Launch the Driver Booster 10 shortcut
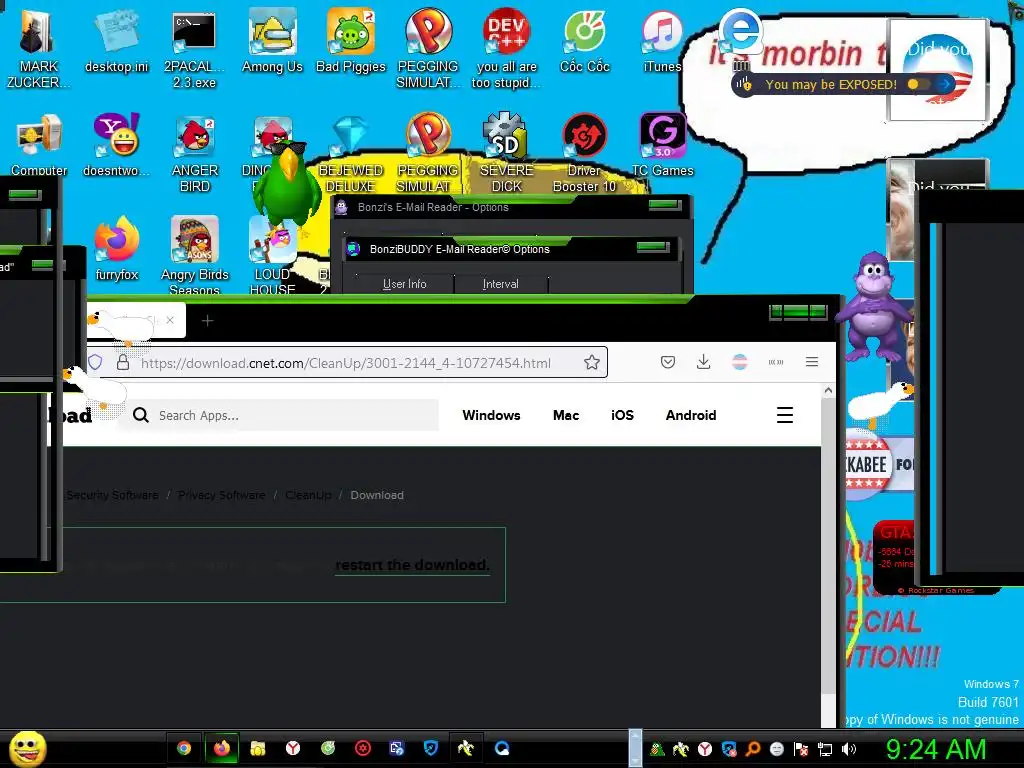This screenshot has height=768, width=1024. coord(584,153)
